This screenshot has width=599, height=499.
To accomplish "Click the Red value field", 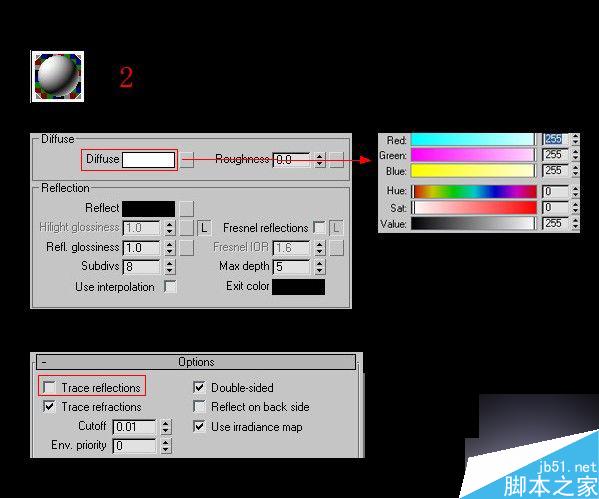I will click(555, 139).
